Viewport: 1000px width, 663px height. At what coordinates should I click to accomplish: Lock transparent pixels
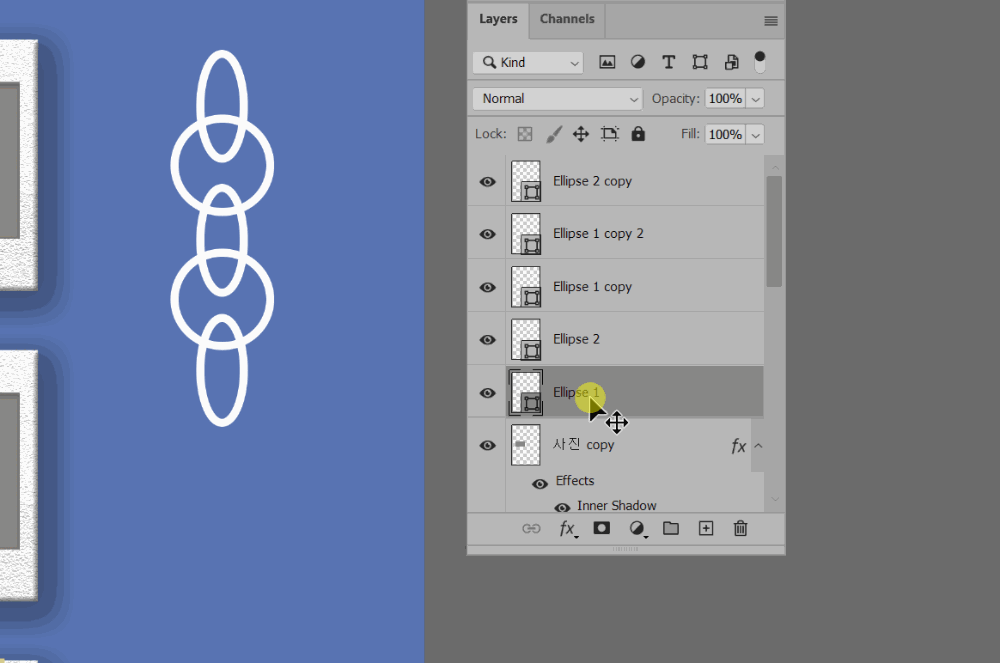click(525, 134)
